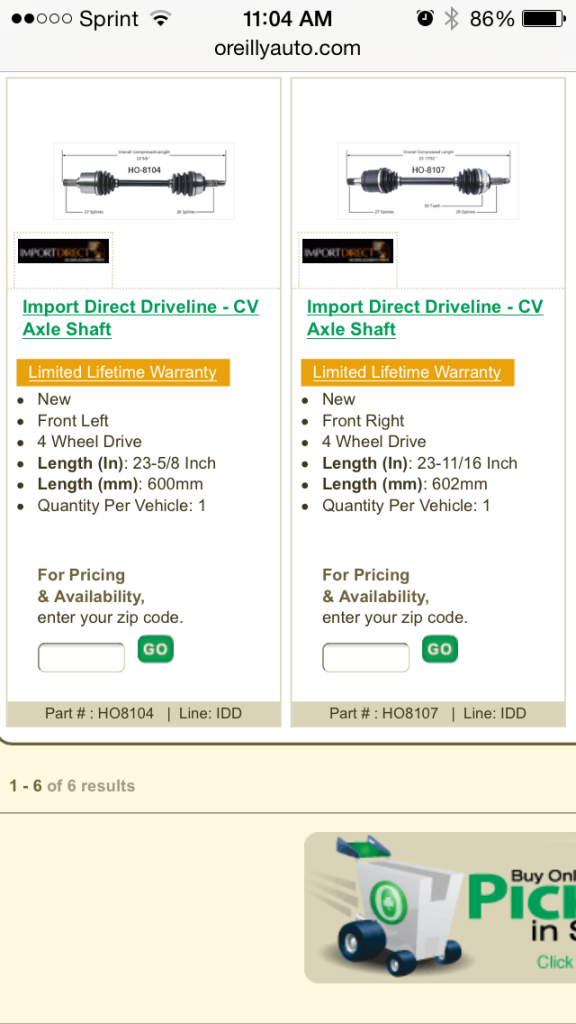View the Limited Lifetime Warranty for Front Left axle
Viewport: 576px width, 1024px height.
[x=123, y=372]
